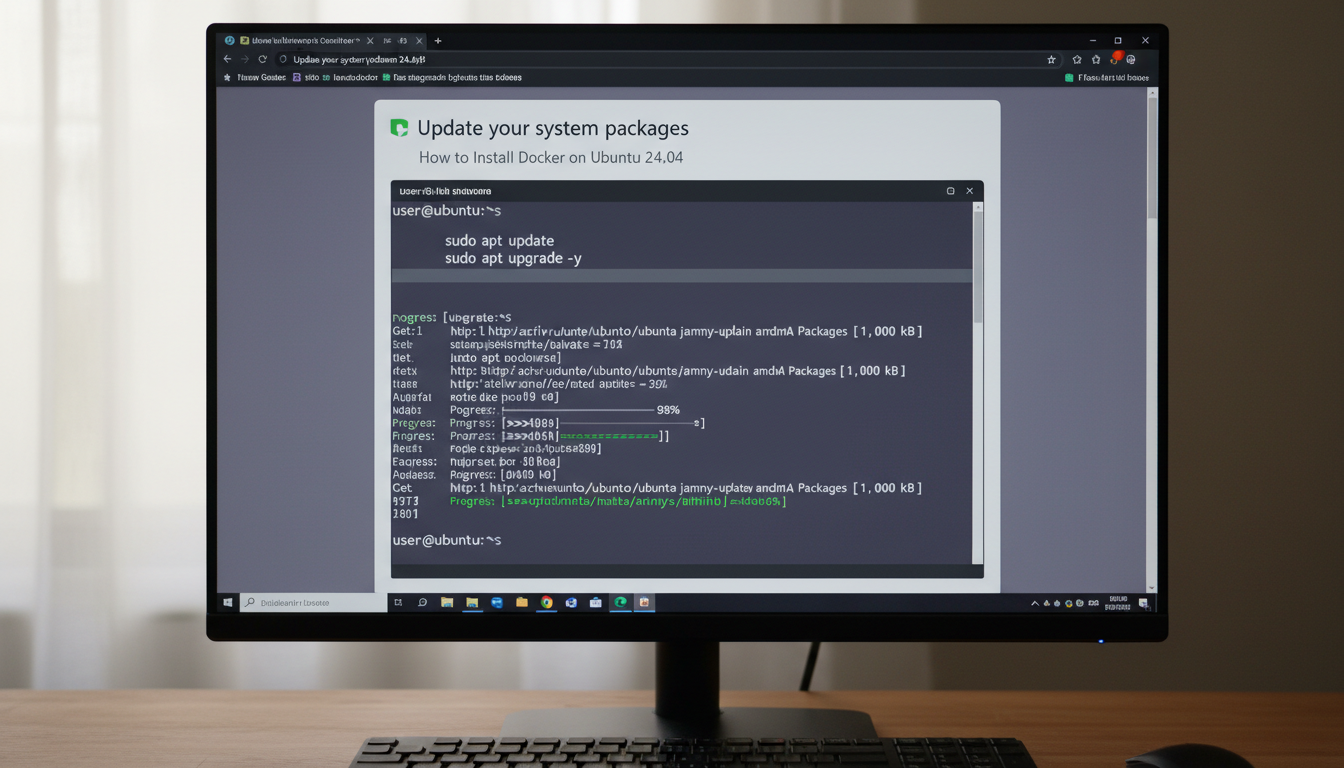Click the page scrollbar's down arrow
The height and width of the screenshot is (768, 1344).
coord(1152,588)
